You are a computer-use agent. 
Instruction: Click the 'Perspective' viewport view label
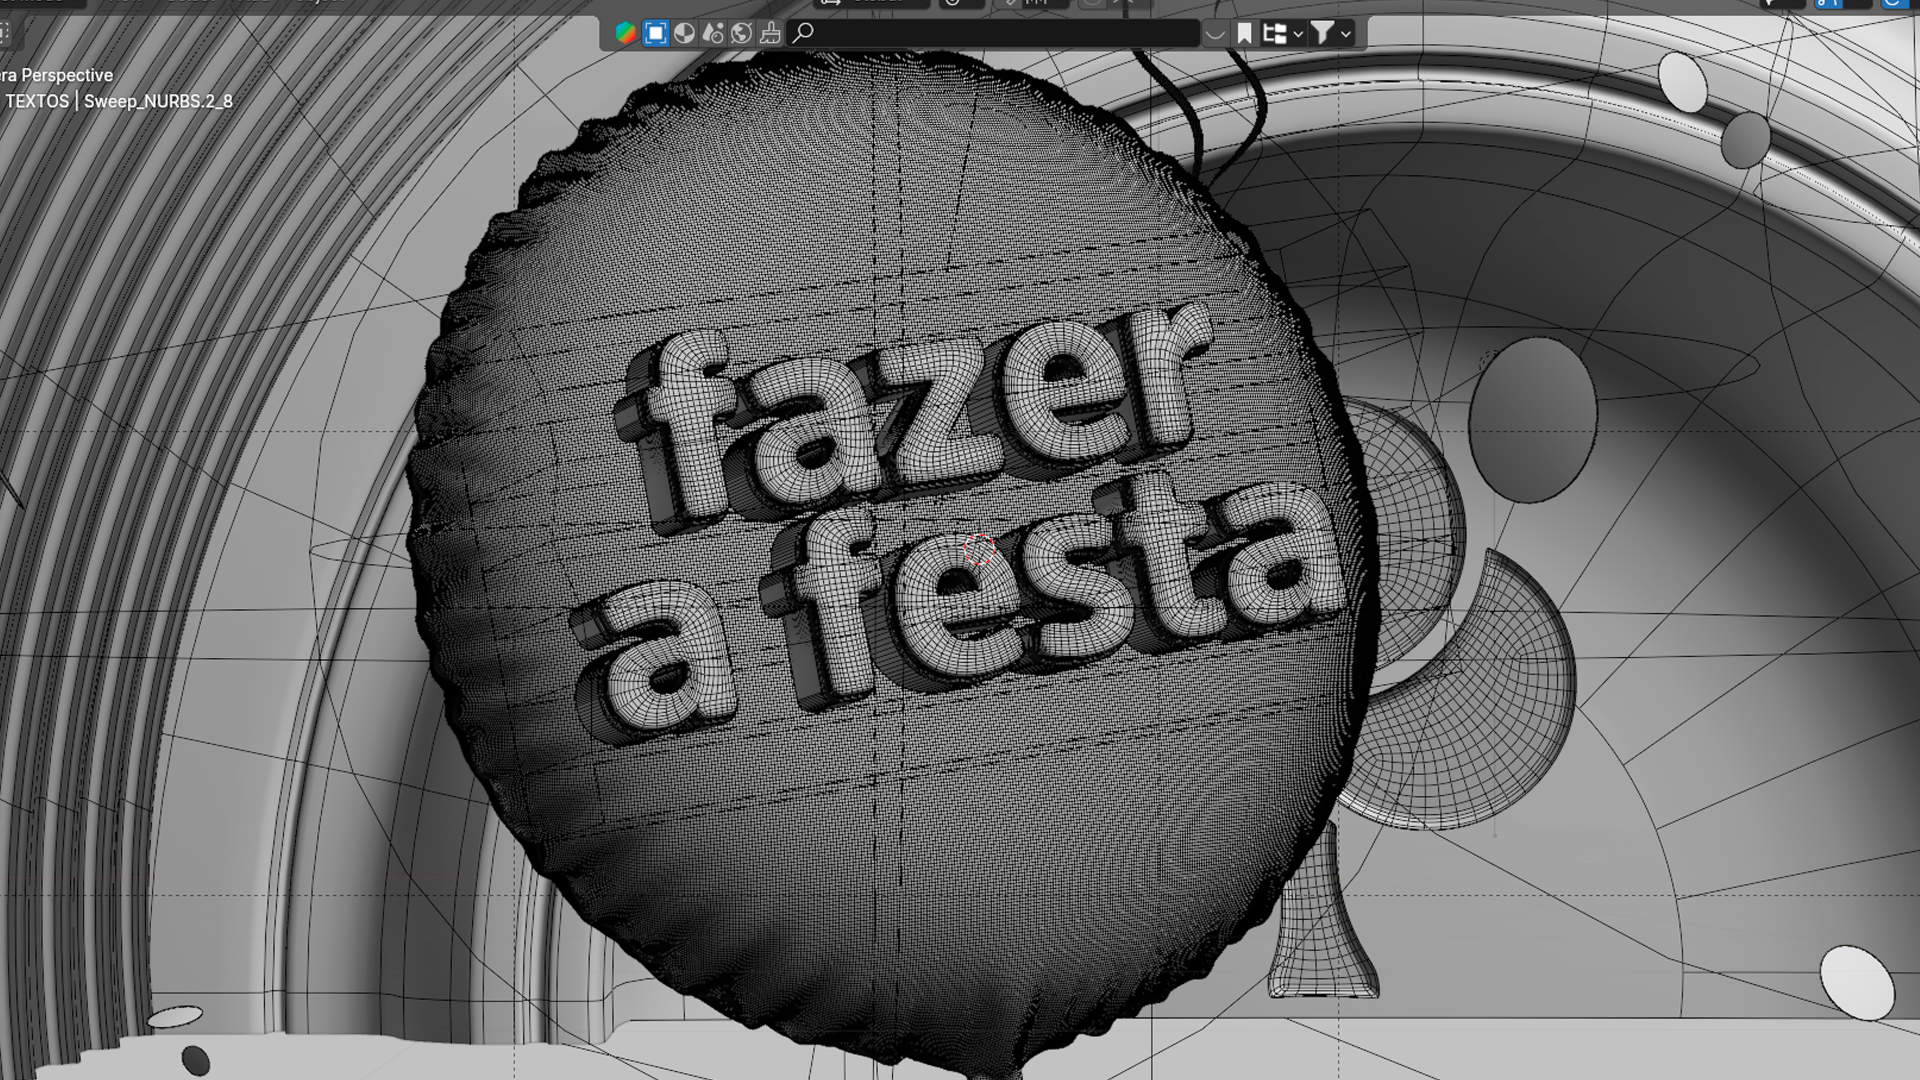(66, 75)
